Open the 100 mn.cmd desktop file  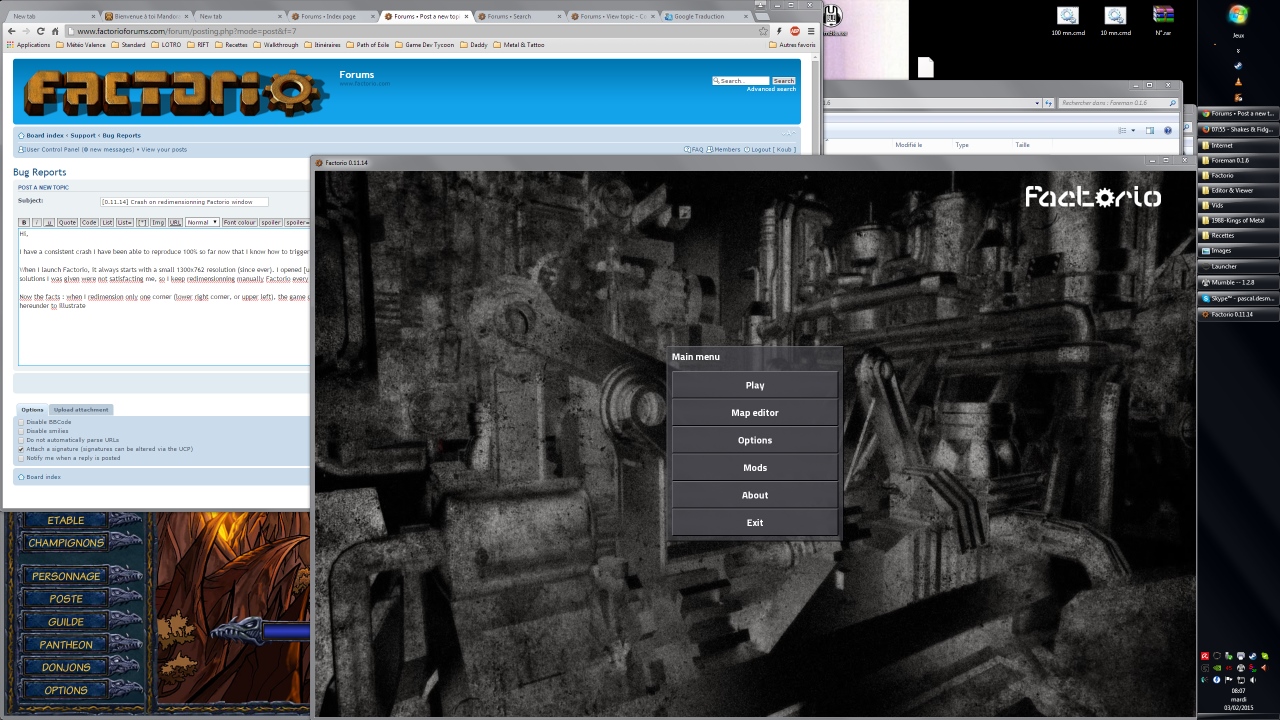(1068, 22)
